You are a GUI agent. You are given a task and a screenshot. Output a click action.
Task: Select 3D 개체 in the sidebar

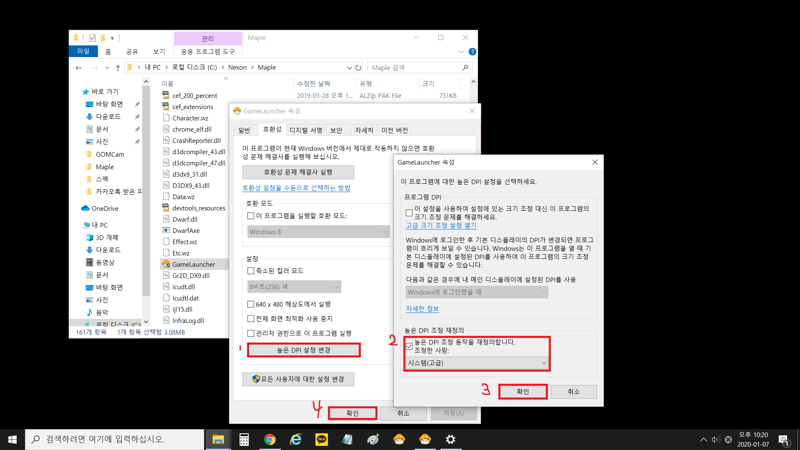pyautogui.click(x=102, y=237)
